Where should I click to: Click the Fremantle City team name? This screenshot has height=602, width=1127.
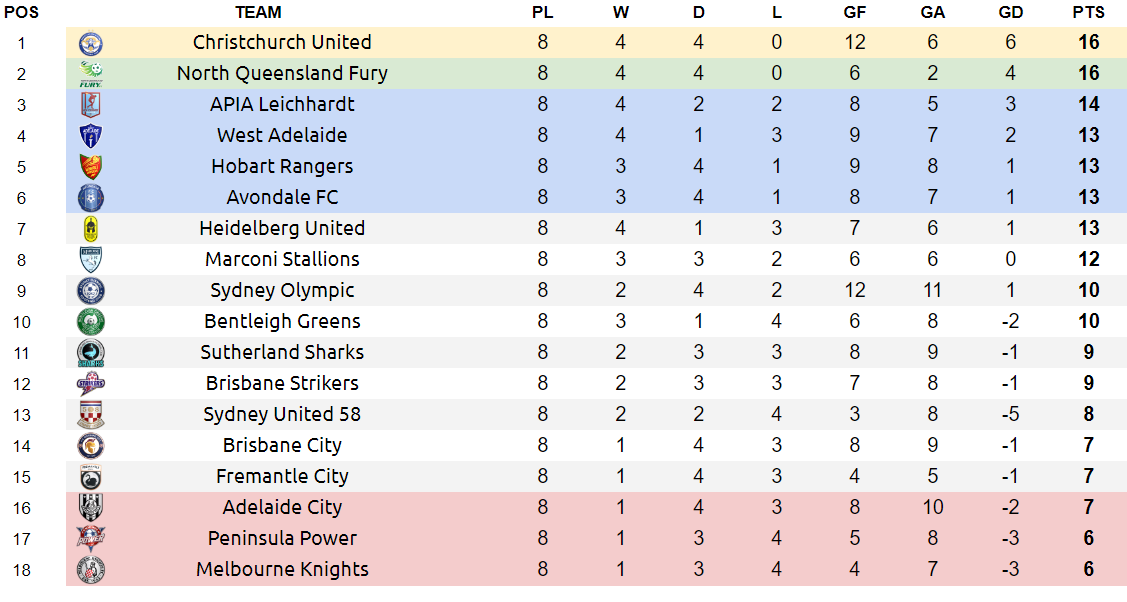click(x=282, y=476)
